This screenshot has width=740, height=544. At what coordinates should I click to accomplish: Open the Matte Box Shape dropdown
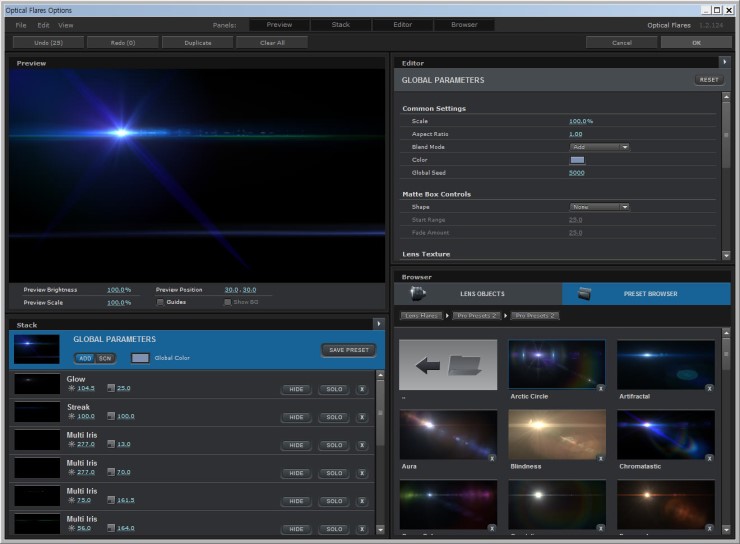(x=599, y=207)
